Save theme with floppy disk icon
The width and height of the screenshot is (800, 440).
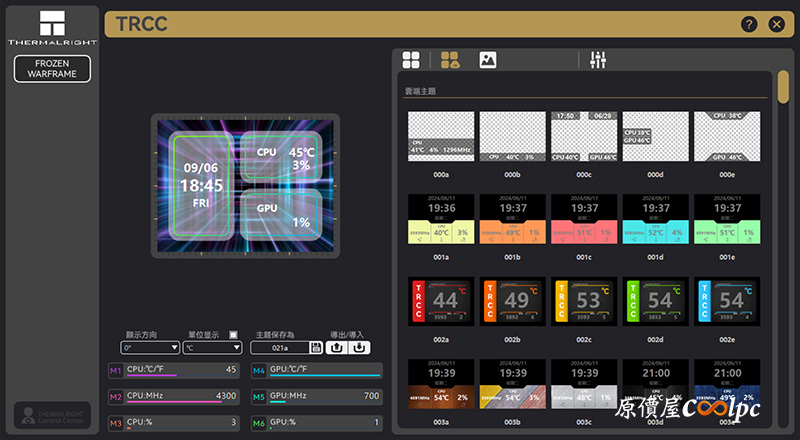316,348
